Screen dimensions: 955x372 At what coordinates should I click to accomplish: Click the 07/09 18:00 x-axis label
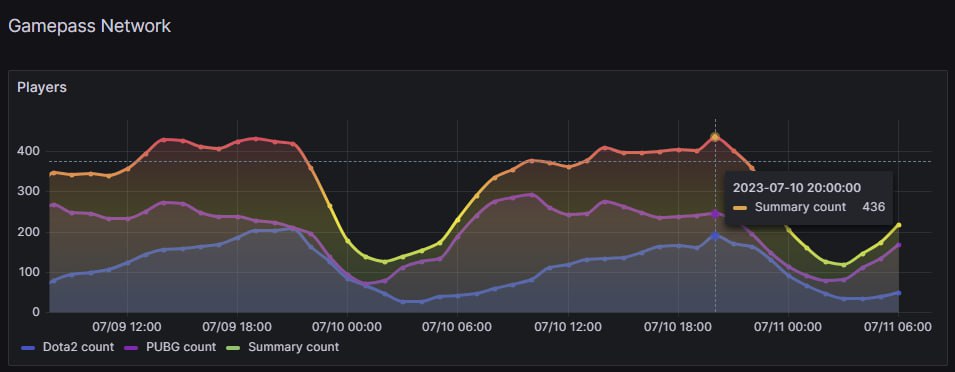click(x=237, y=327)
